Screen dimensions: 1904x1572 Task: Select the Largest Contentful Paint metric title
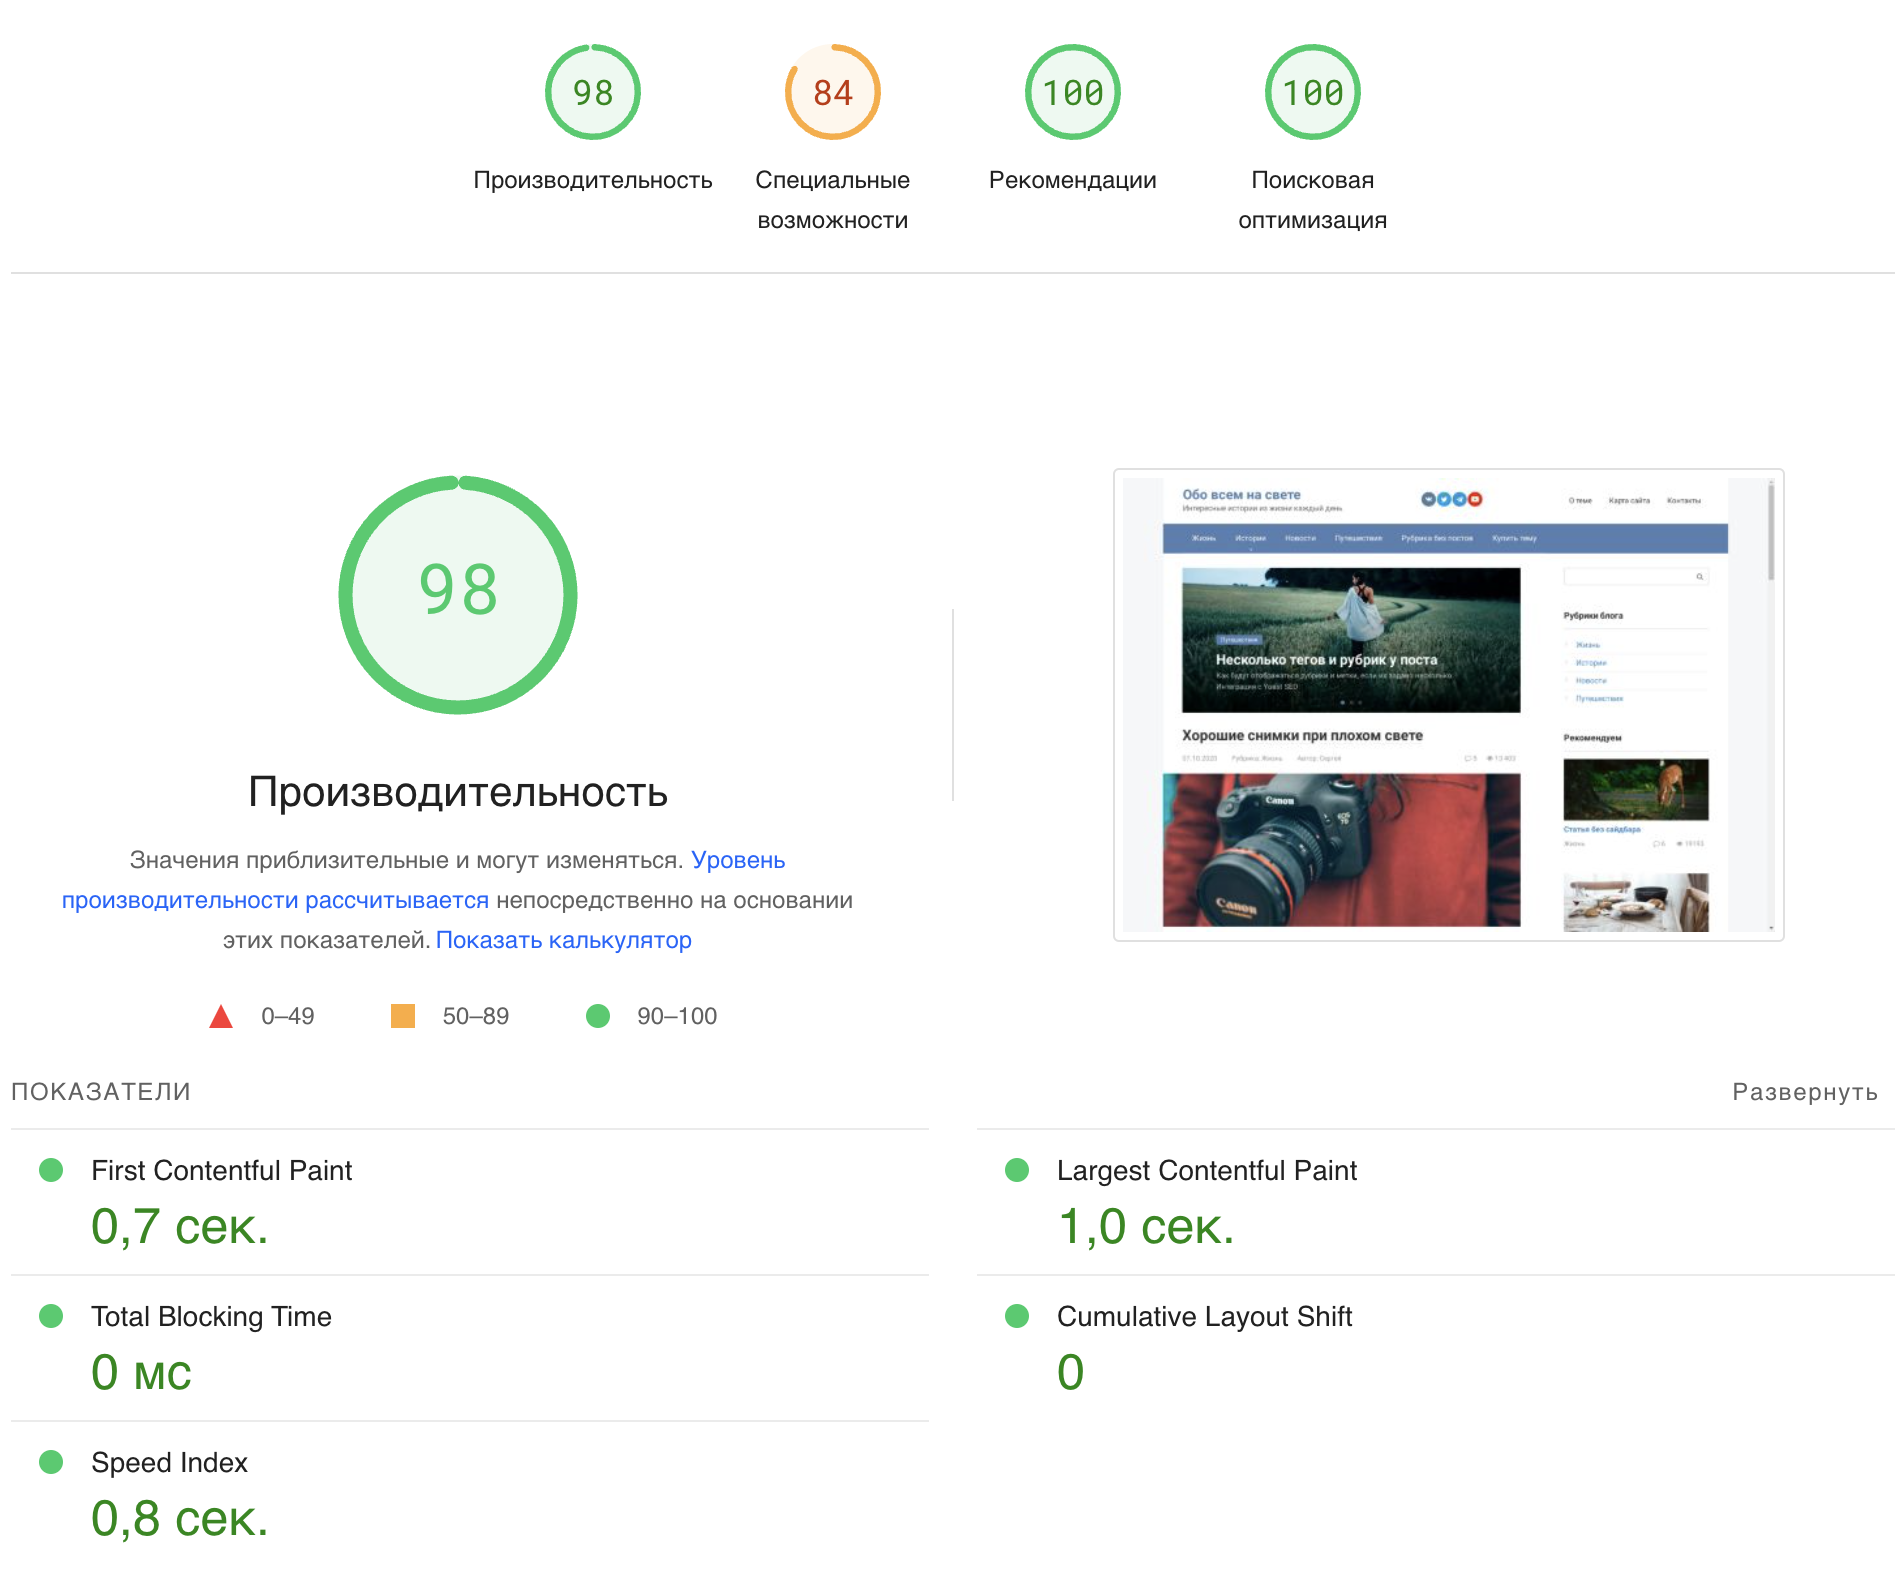click(1207, 1170)
